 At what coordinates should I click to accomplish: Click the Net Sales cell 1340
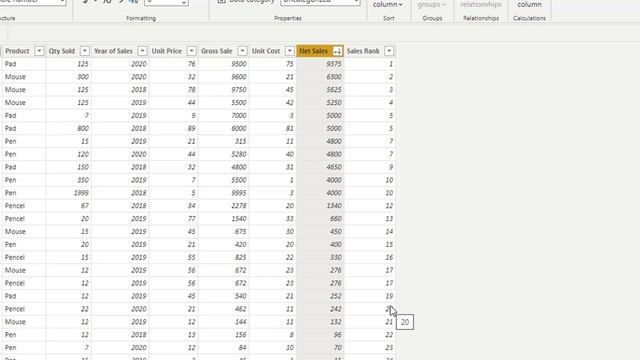point(334,206)
